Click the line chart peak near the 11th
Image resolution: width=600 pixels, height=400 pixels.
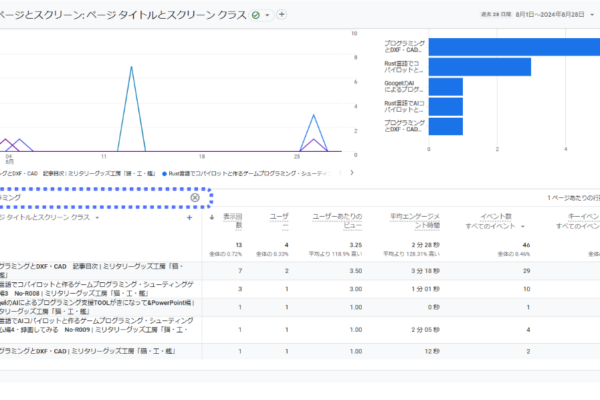coord(131,67)
